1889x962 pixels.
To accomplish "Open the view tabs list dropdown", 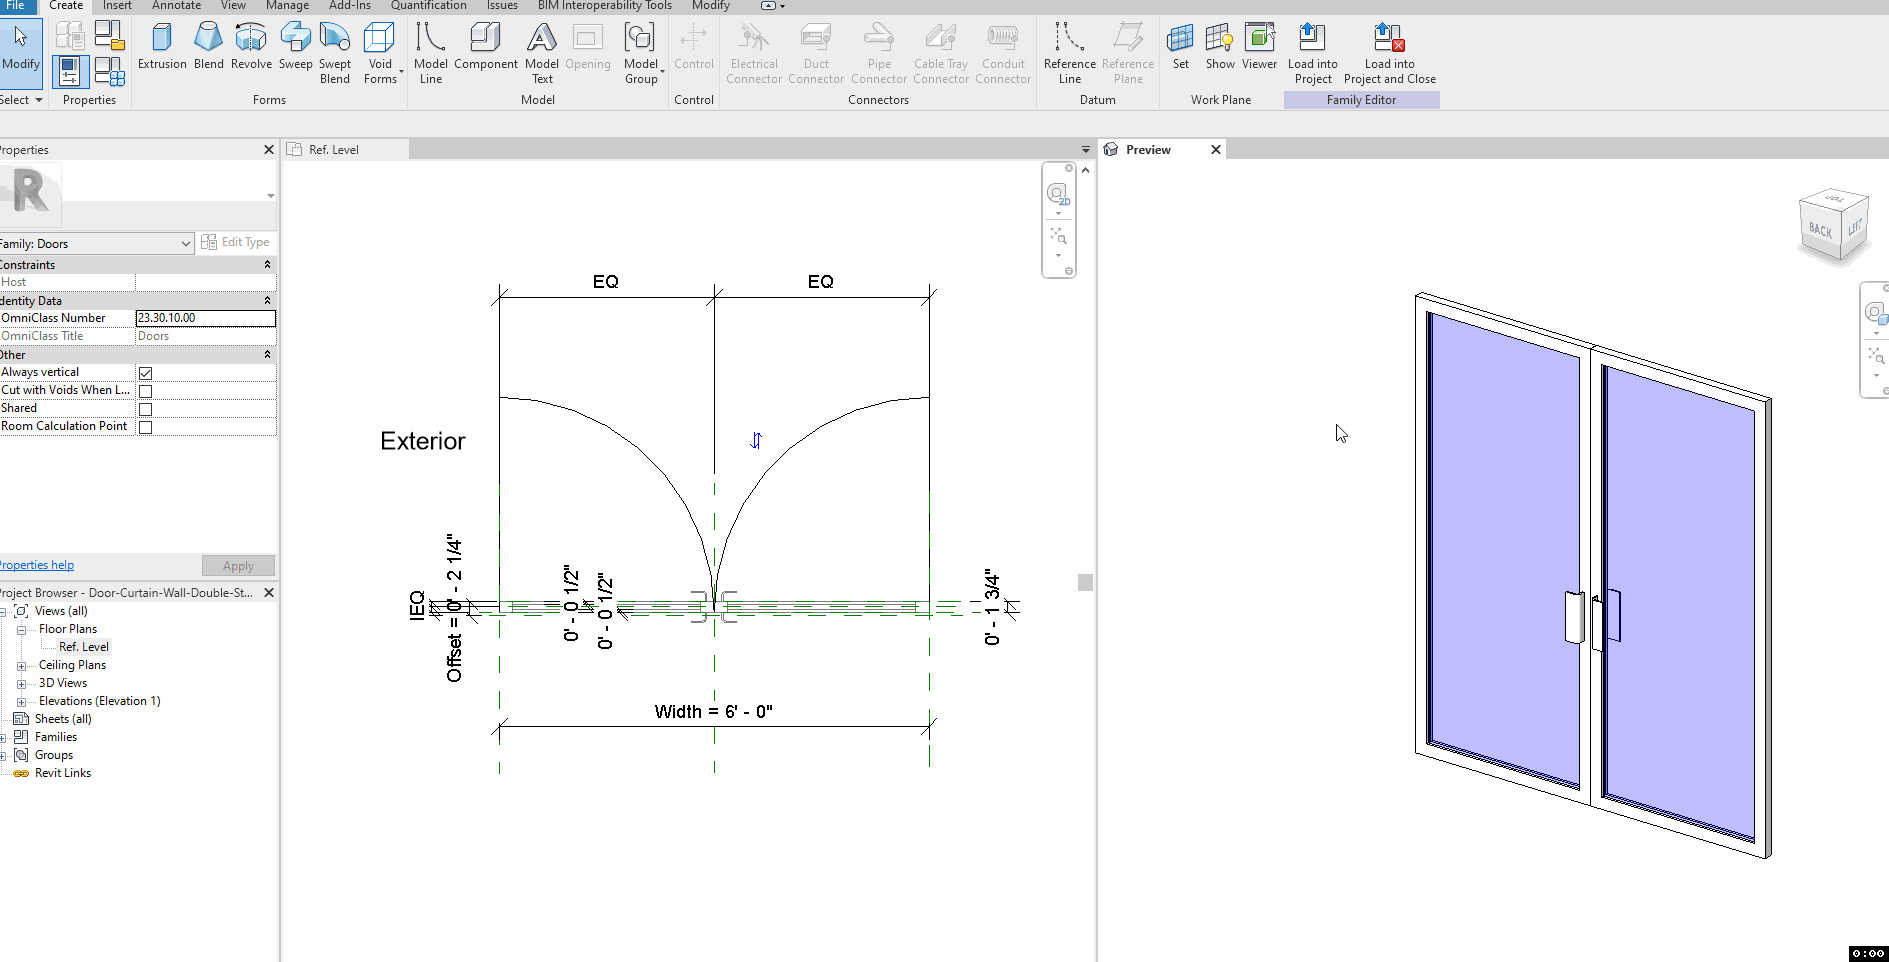I will click(x=1085, y=150).
